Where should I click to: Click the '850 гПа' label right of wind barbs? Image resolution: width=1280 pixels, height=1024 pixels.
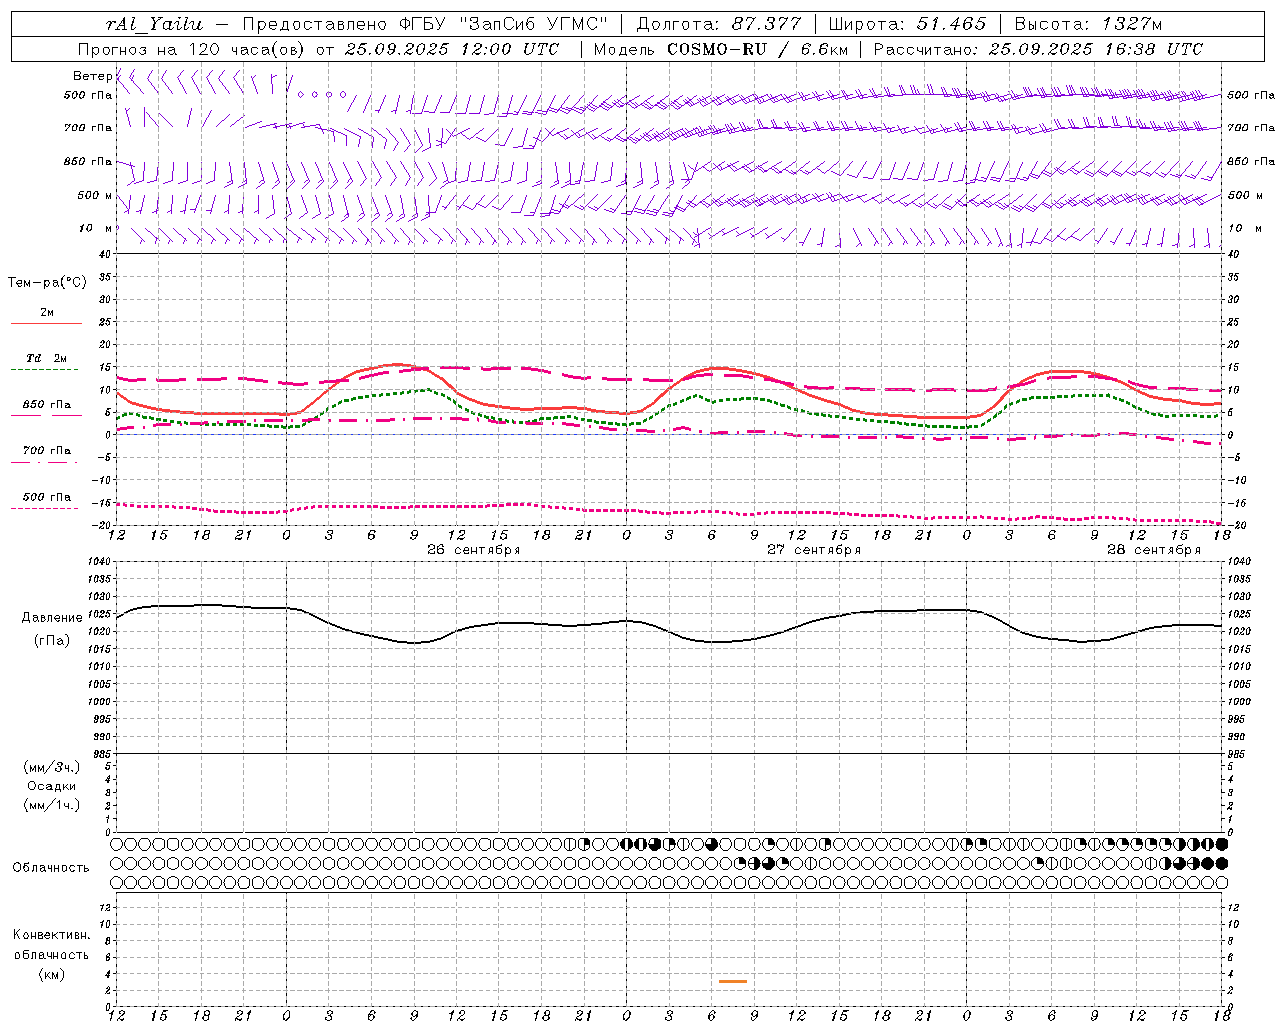[x=1251, y=161]
